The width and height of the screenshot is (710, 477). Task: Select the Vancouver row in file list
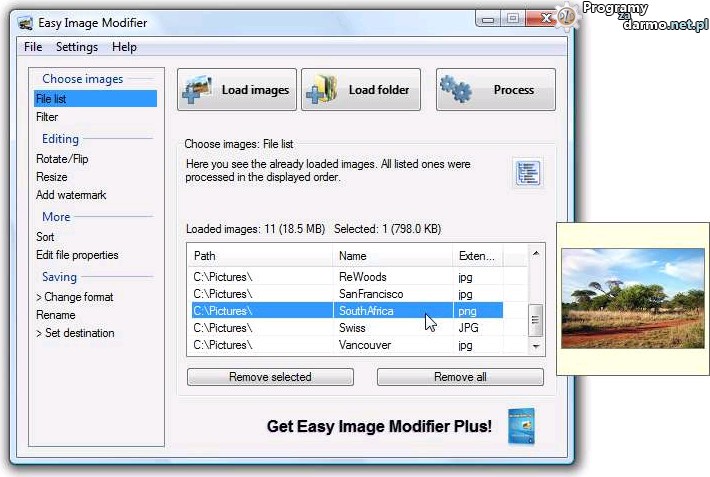point(366,345)
